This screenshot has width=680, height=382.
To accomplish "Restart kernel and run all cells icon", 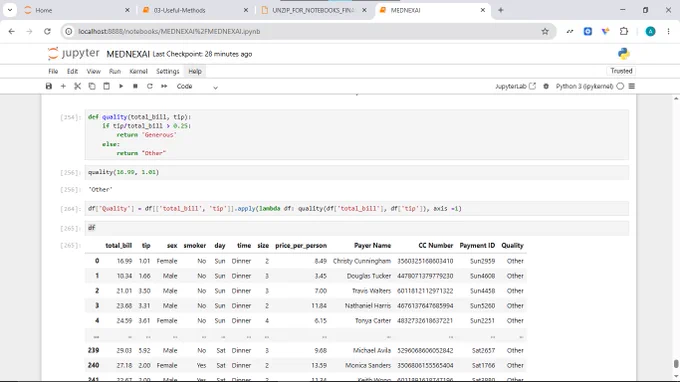I will (164, 86).
